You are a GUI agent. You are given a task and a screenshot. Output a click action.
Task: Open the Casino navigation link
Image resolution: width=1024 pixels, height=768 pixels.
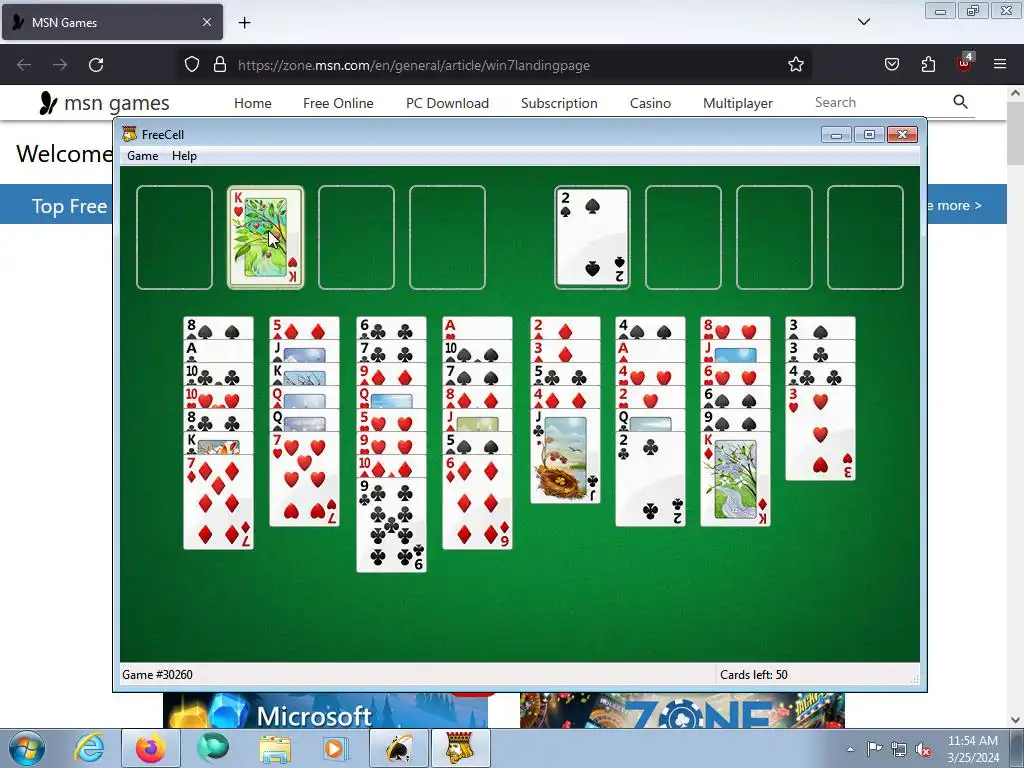650,103
